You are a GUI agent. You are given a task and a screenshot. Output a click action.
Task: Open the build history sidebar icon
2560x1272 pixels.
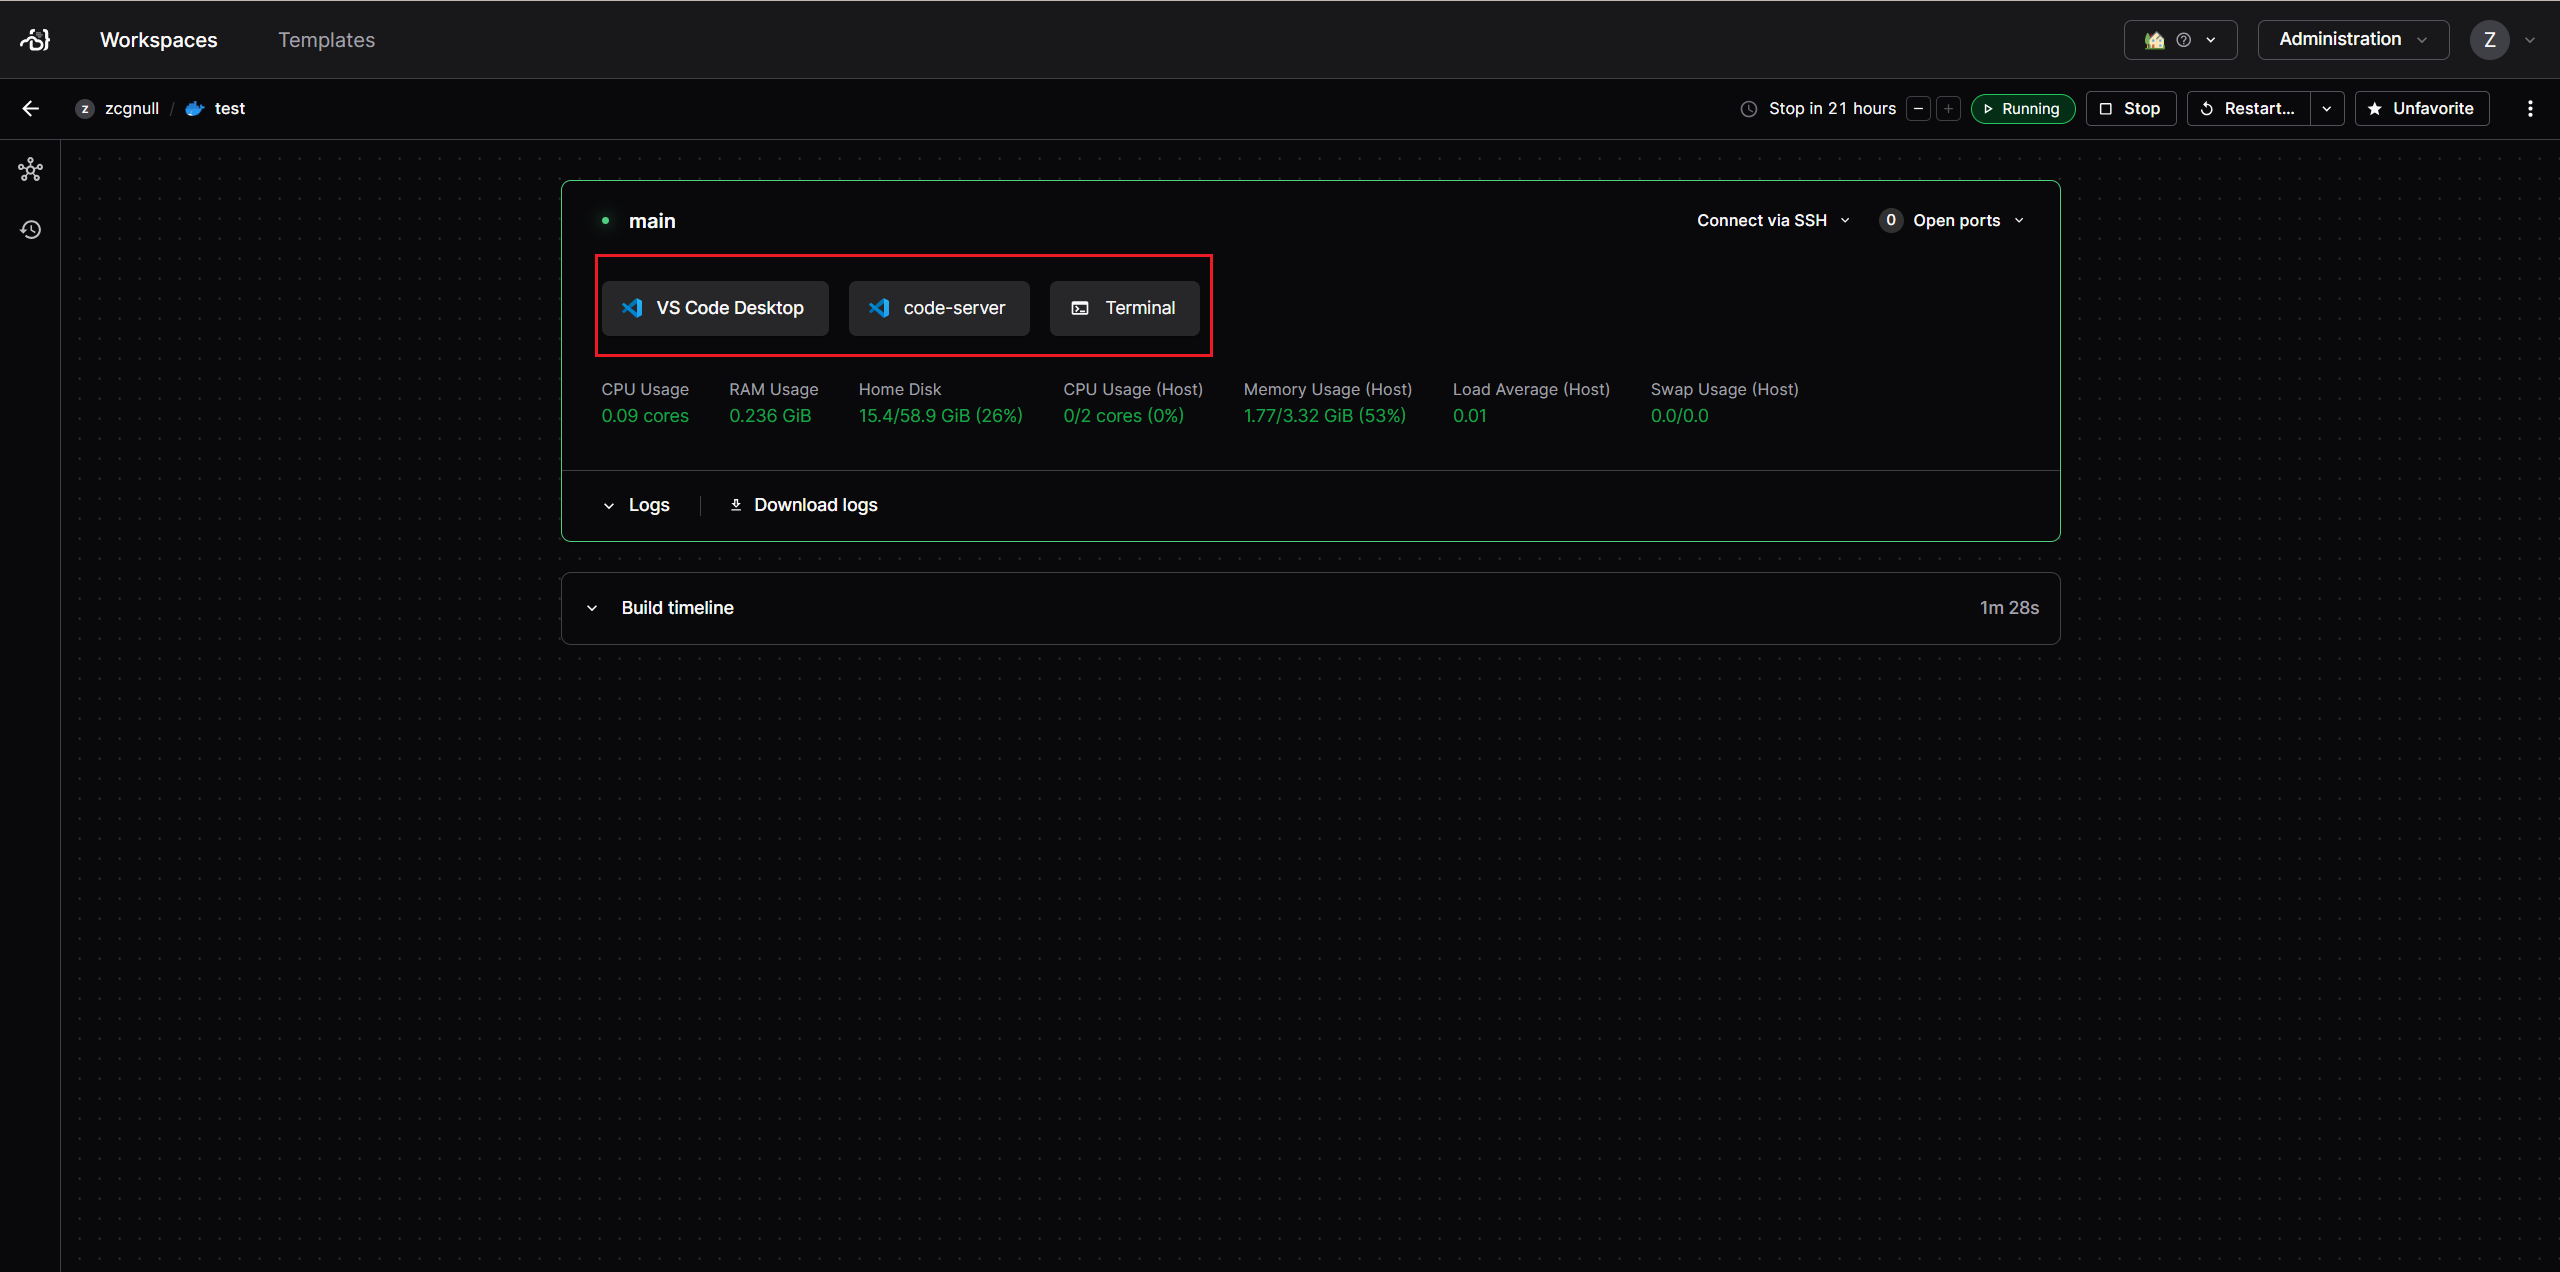point(31,230)
